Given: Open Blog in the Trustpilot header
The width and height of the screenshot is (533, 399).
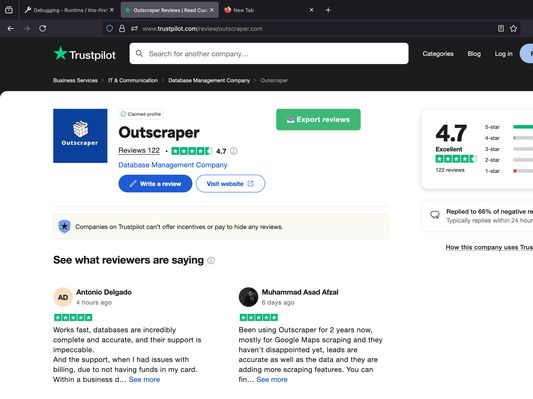Looking at the screenshot, I should point(474,54).
